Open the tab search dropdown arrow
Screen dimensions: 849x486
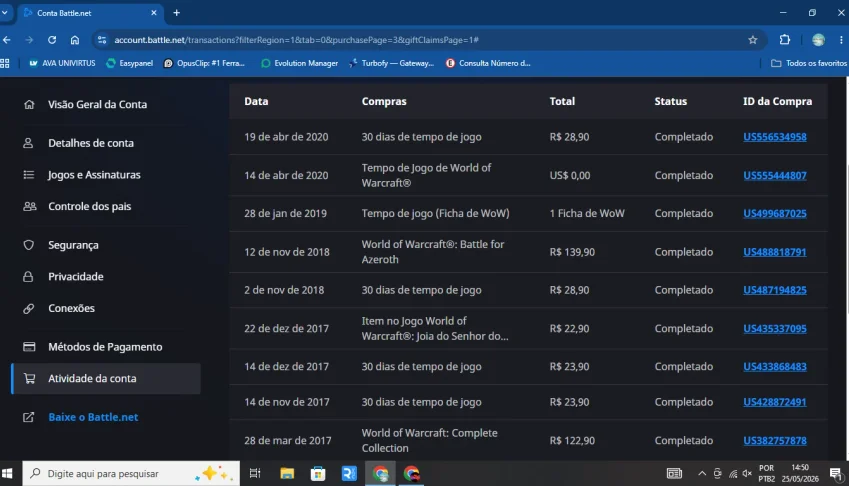click(x=5, y=12)
